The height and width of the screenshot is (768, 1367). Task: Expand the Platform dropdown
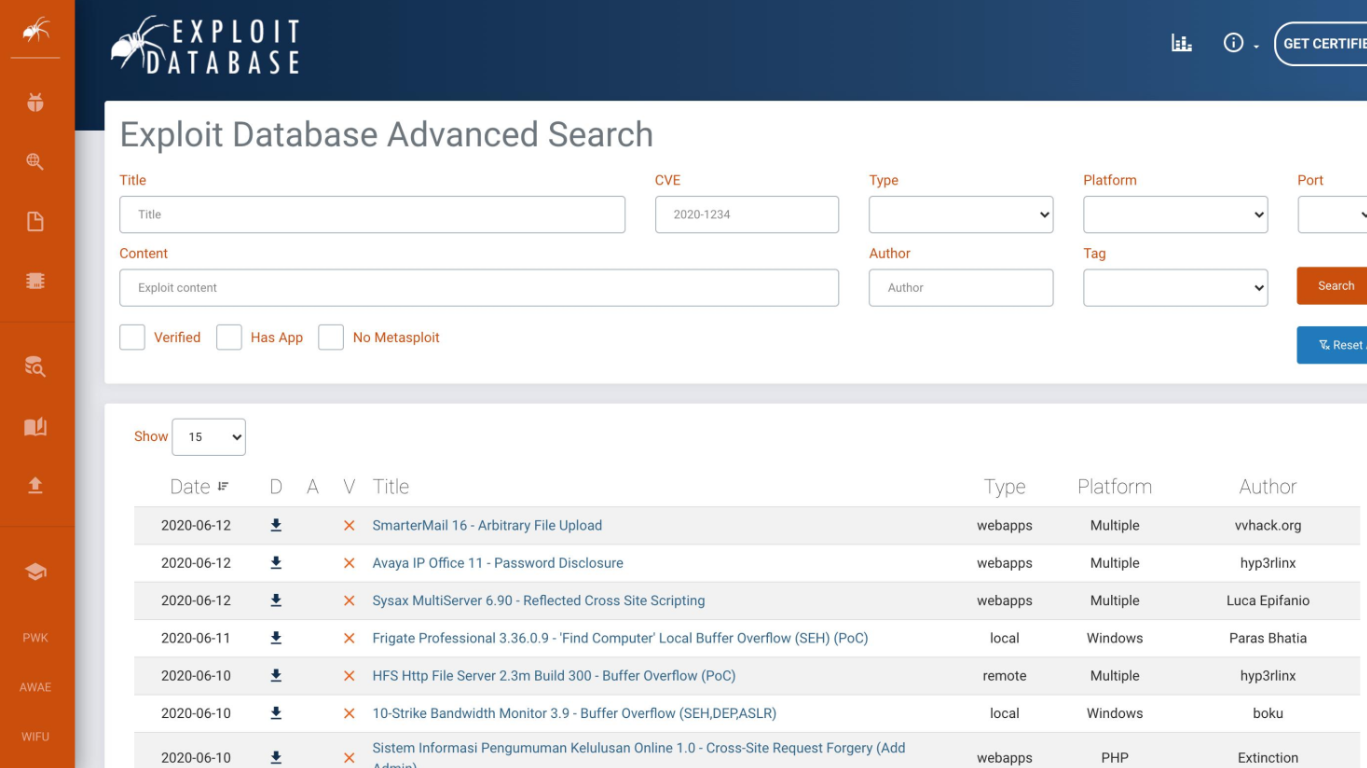(1175, 215)
